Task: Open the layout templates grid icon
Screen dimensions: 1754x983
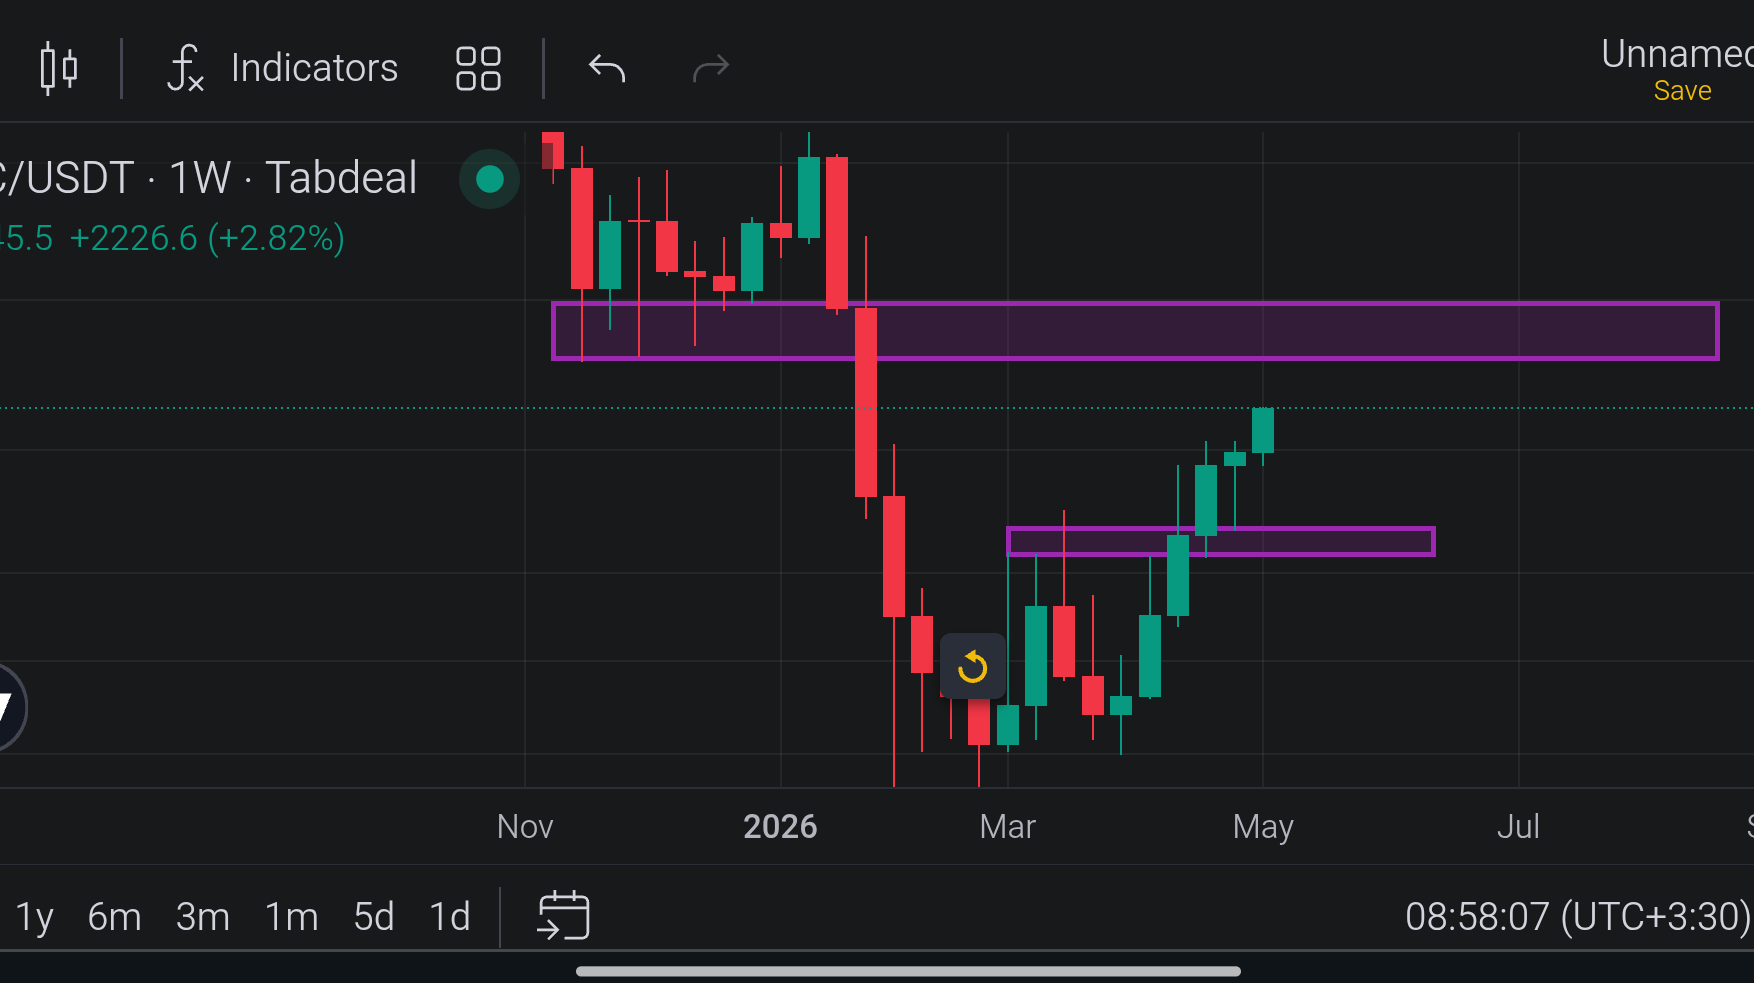Action: point(478,68)
